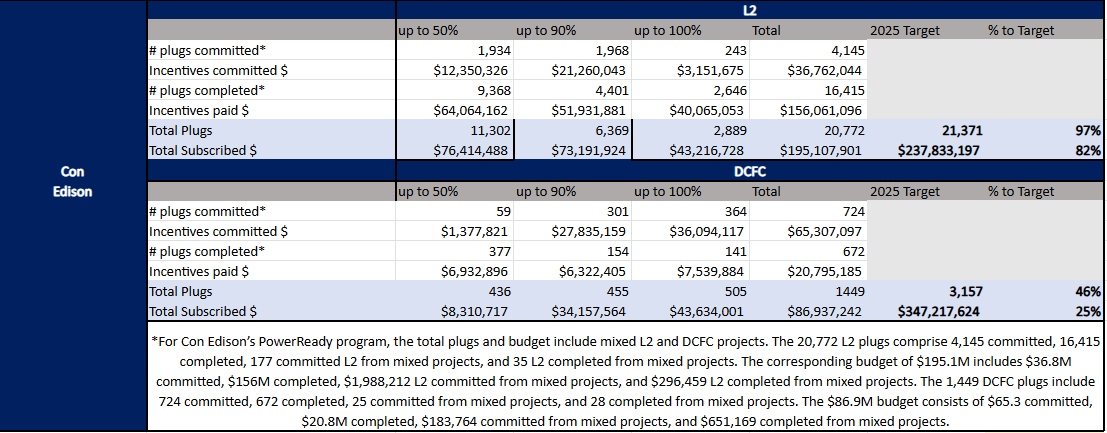Click the DCFC '2025 Target' column header
The width and height of the screenshot is (1107, 433).
click(x=904, y=191)
